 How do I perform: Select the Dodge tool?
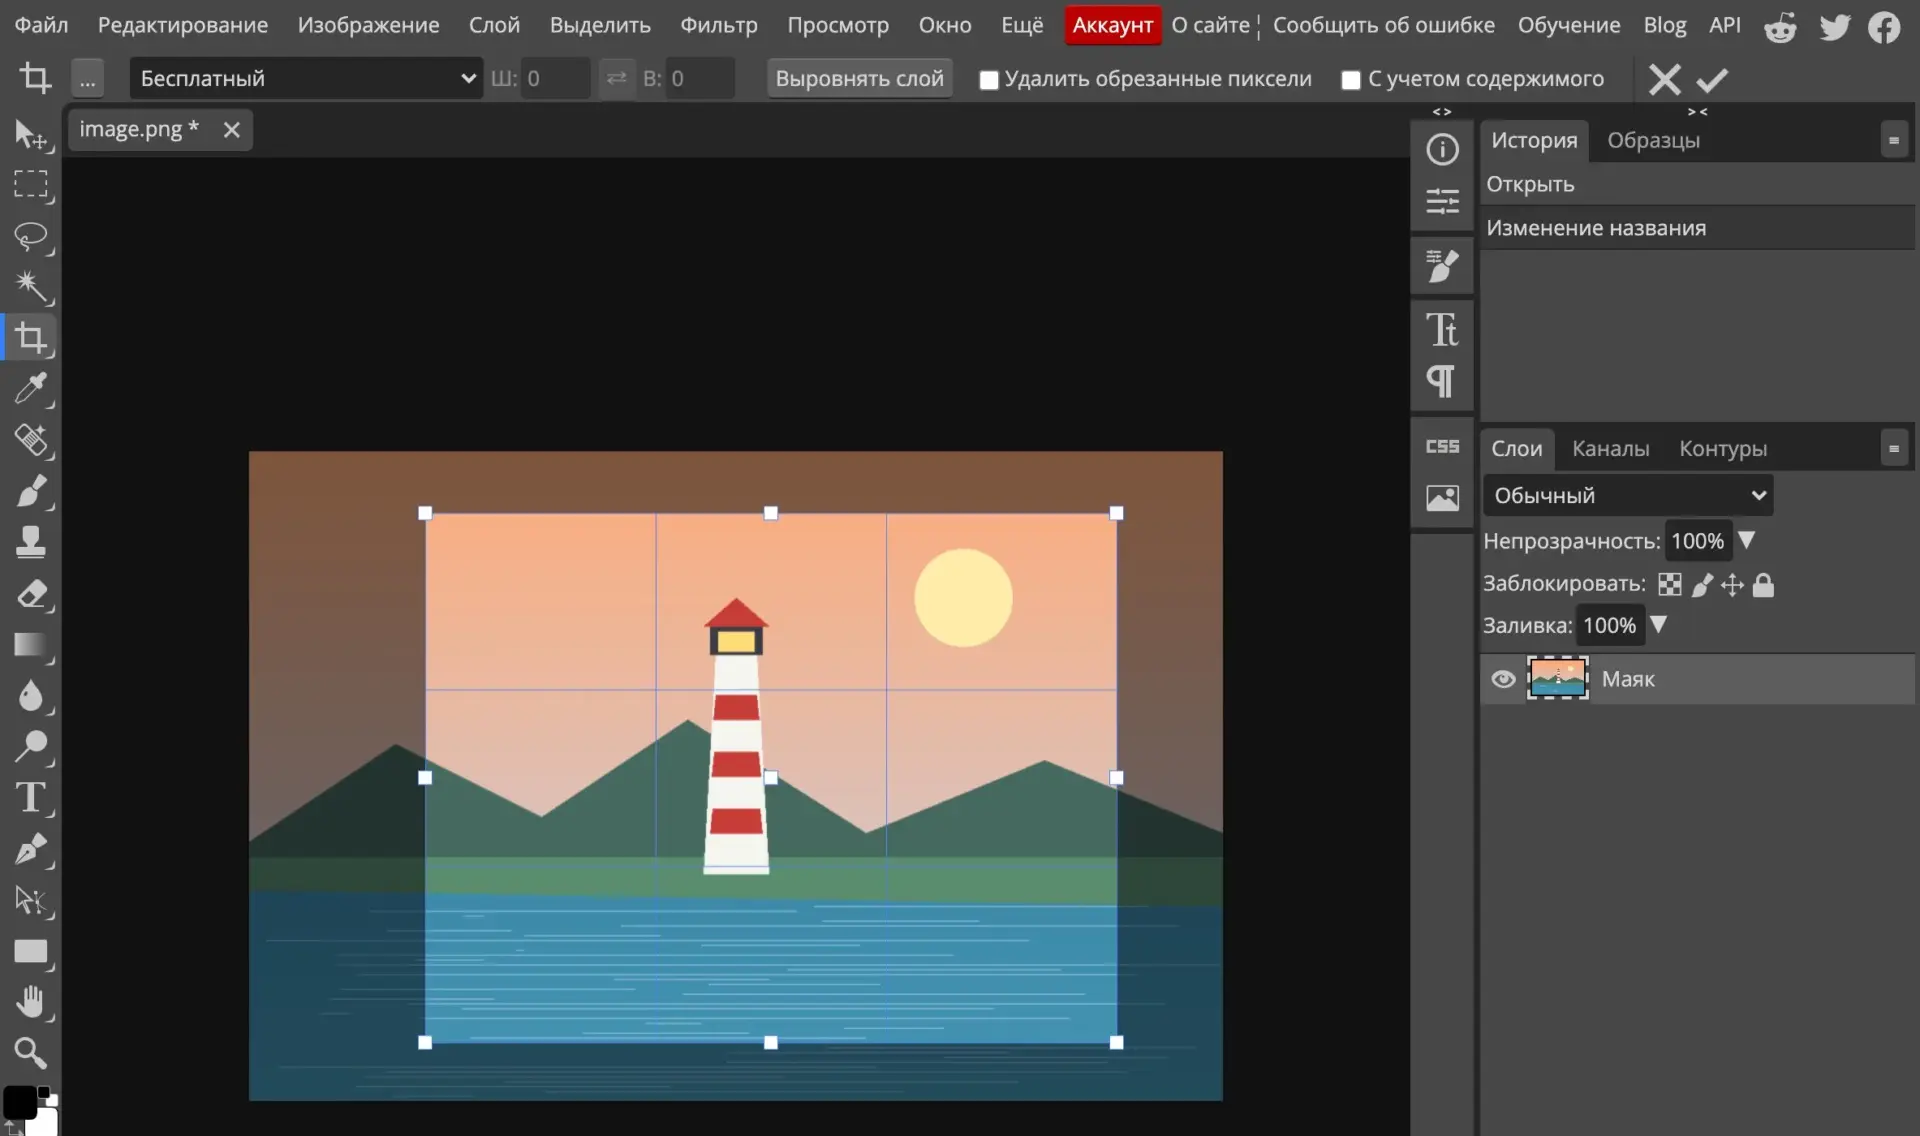[31, 747]
